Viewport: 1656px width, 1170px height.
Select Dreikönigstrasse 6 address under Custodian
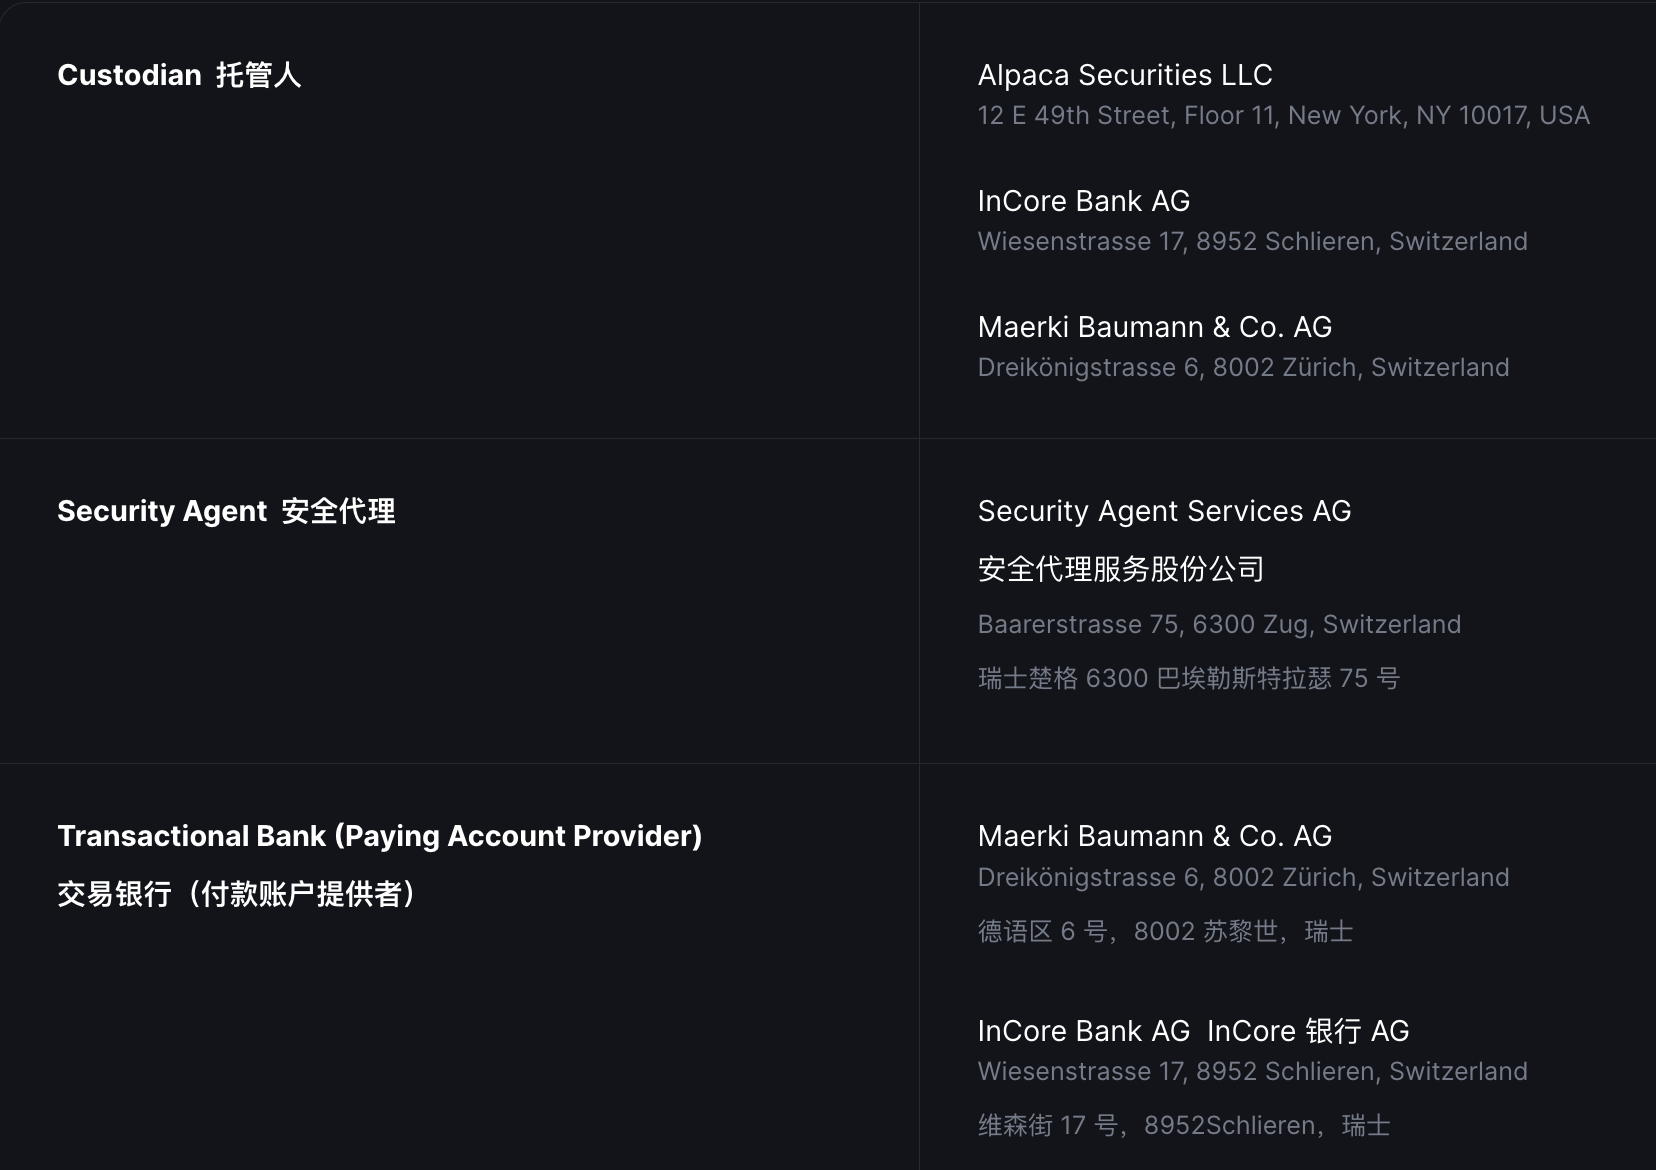[1244, 368]
